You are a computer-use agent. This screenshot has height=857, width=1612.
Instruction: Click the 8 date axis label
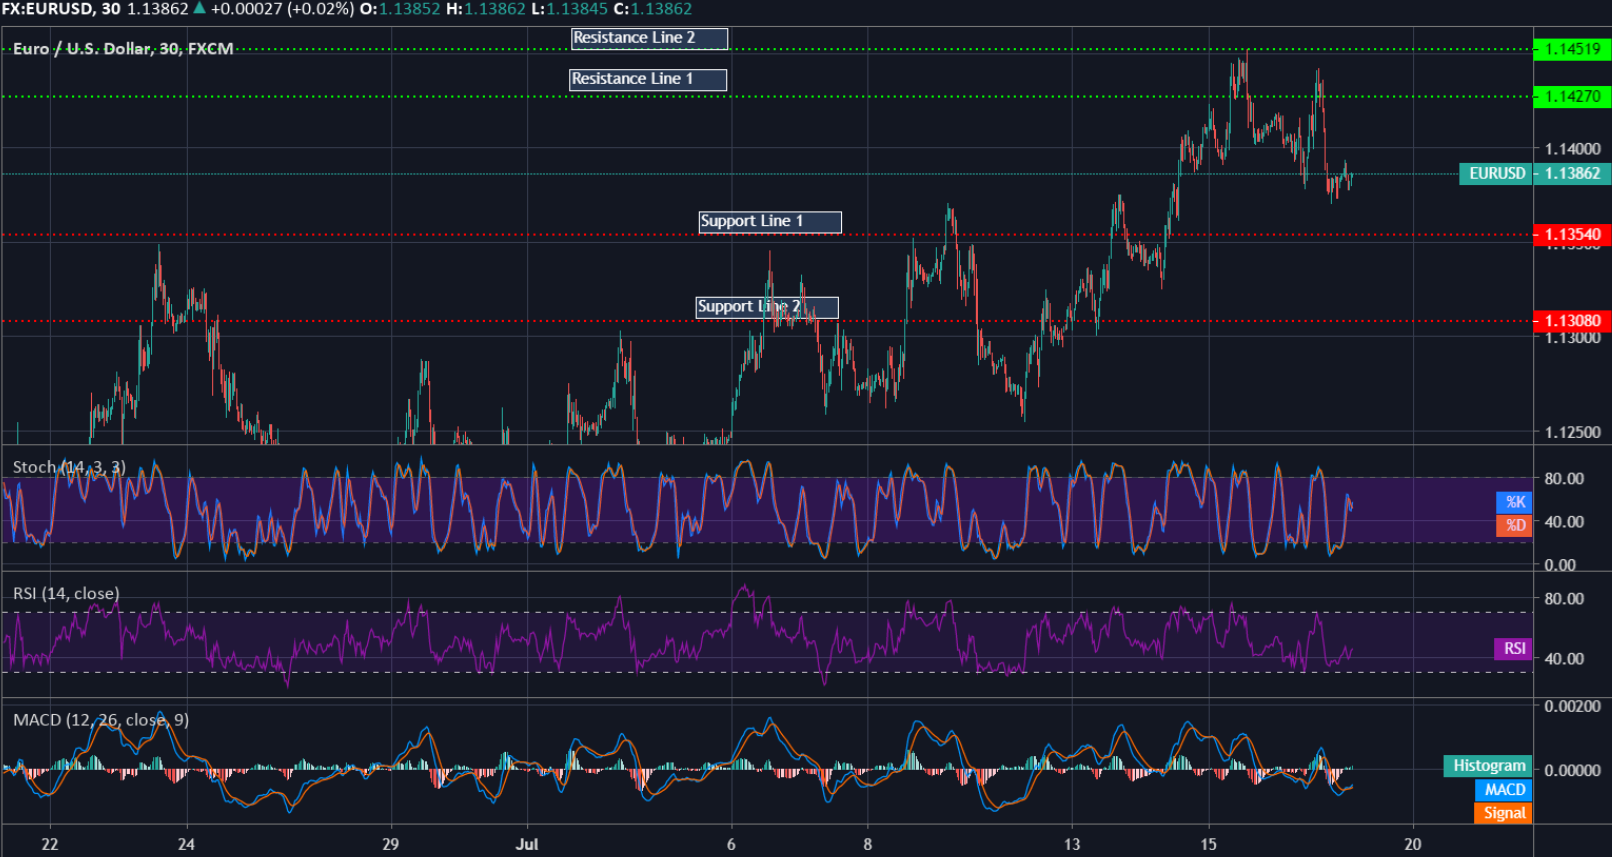click(x=868, y=845)
